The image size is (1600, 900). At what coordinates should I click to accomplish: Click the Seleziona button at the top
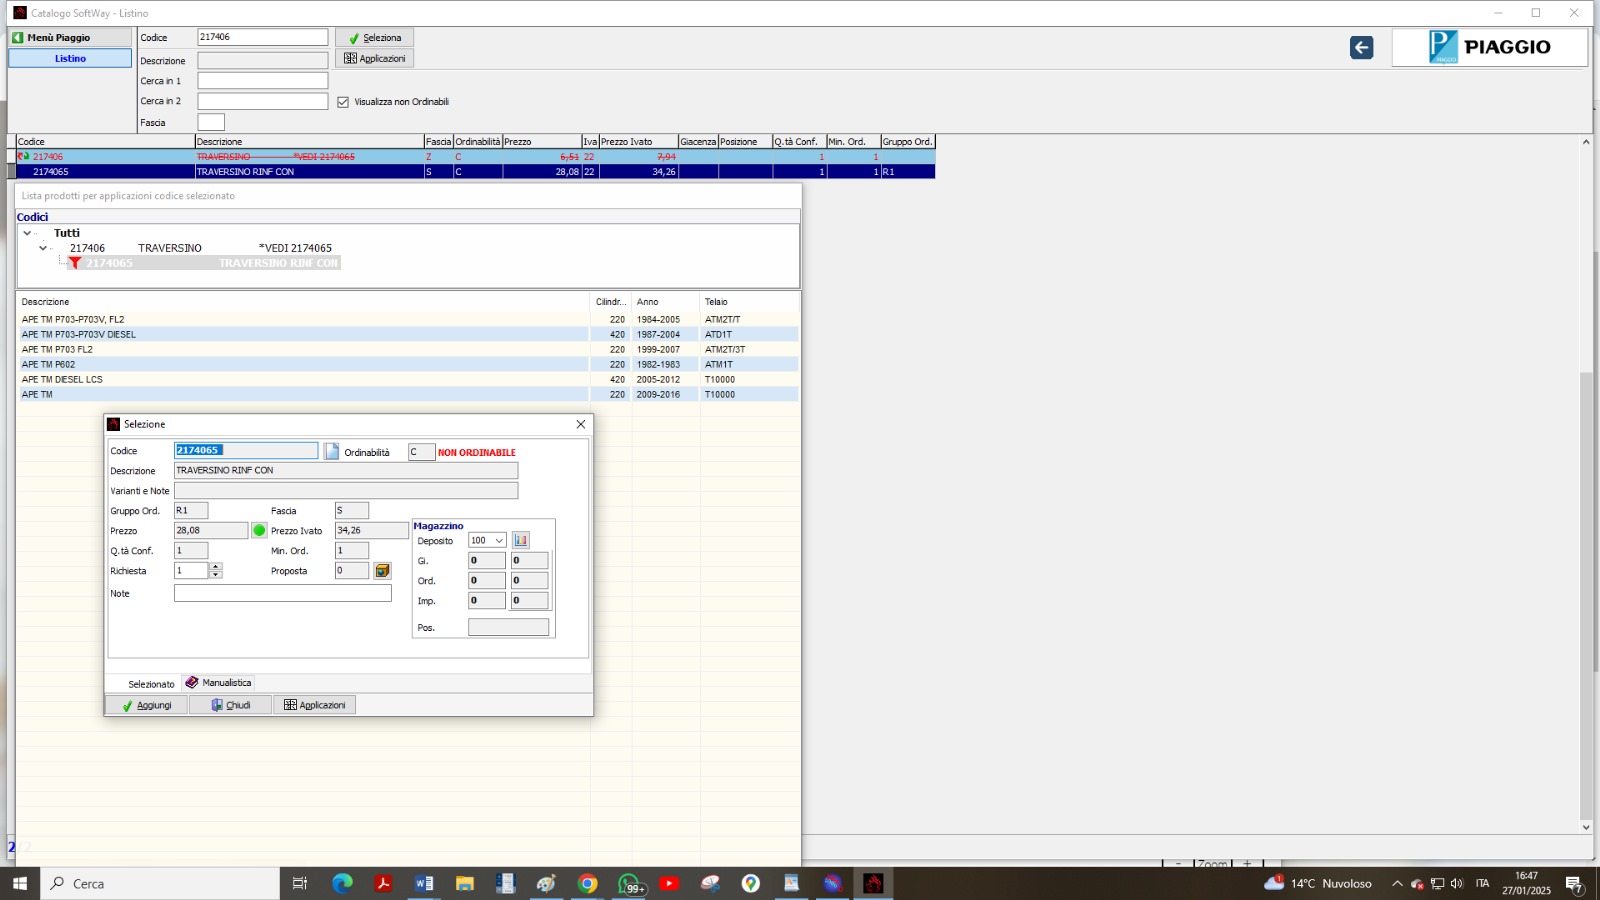pos(374,38)
